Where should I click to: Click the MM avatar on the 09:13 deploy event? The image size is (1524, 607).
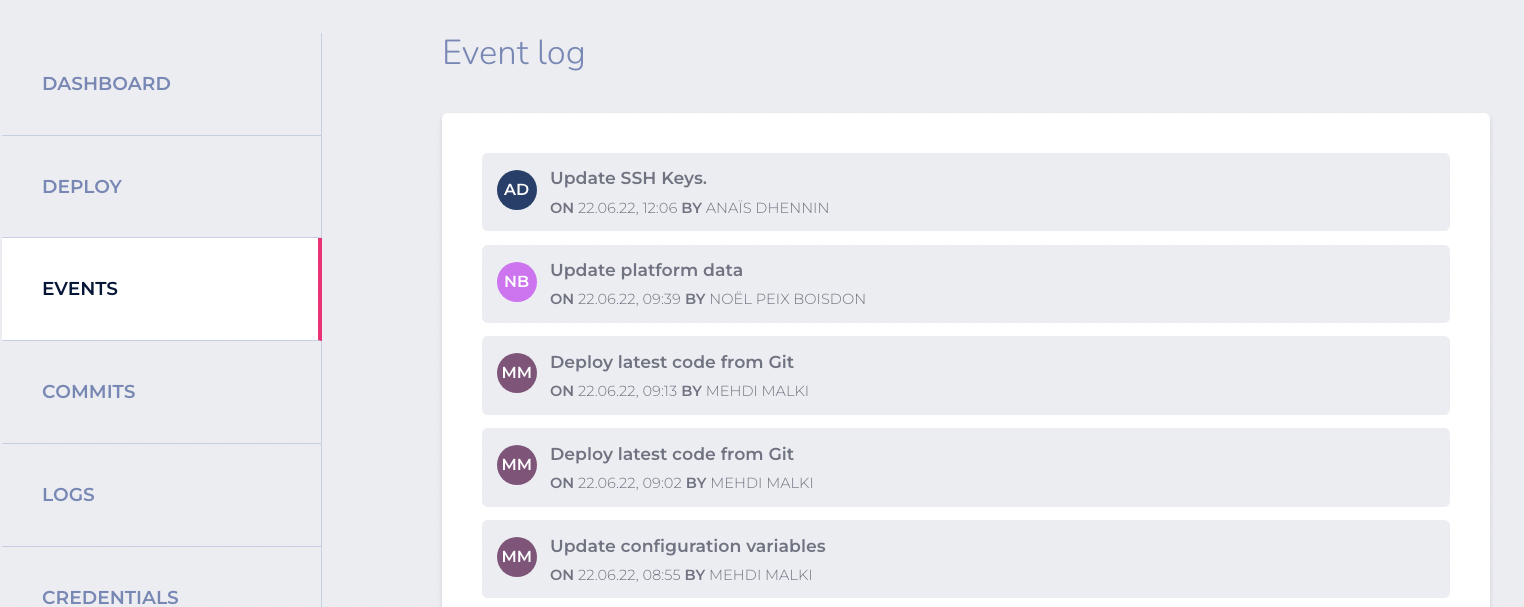tap(517, 374)
